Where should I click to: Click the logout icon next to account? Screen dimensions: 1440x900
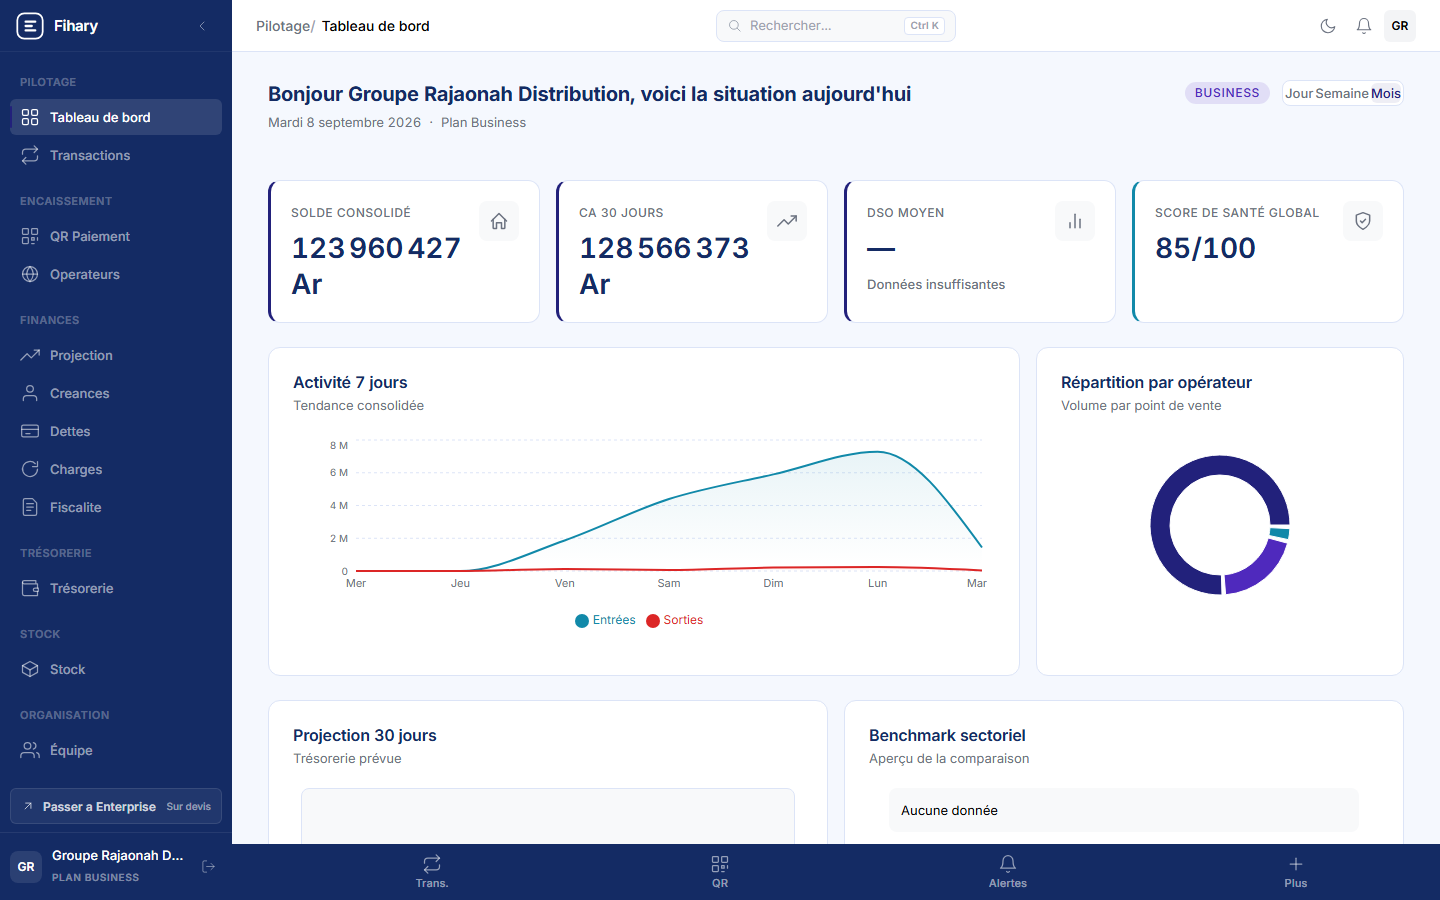[x=208, y=866]
